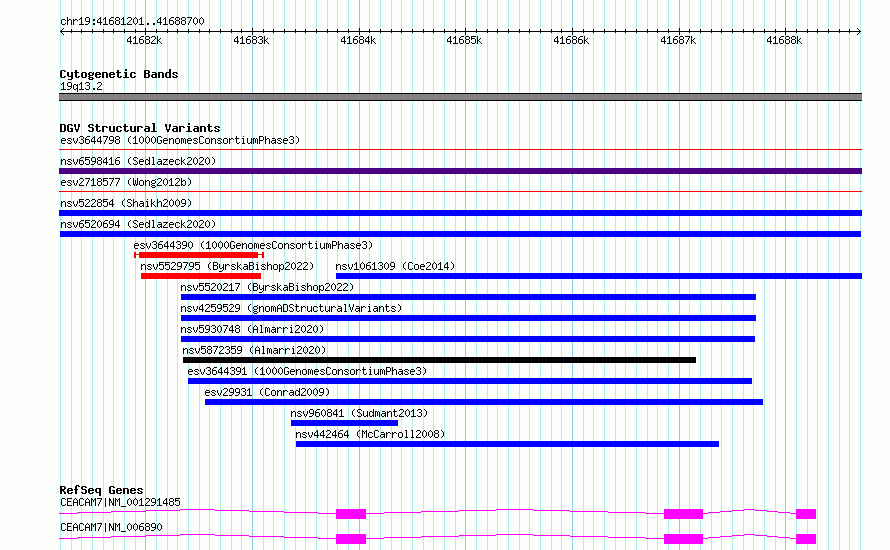Open the nsv5529795 (ByrskaBishop2022) variant label

[x=227, y=266]
